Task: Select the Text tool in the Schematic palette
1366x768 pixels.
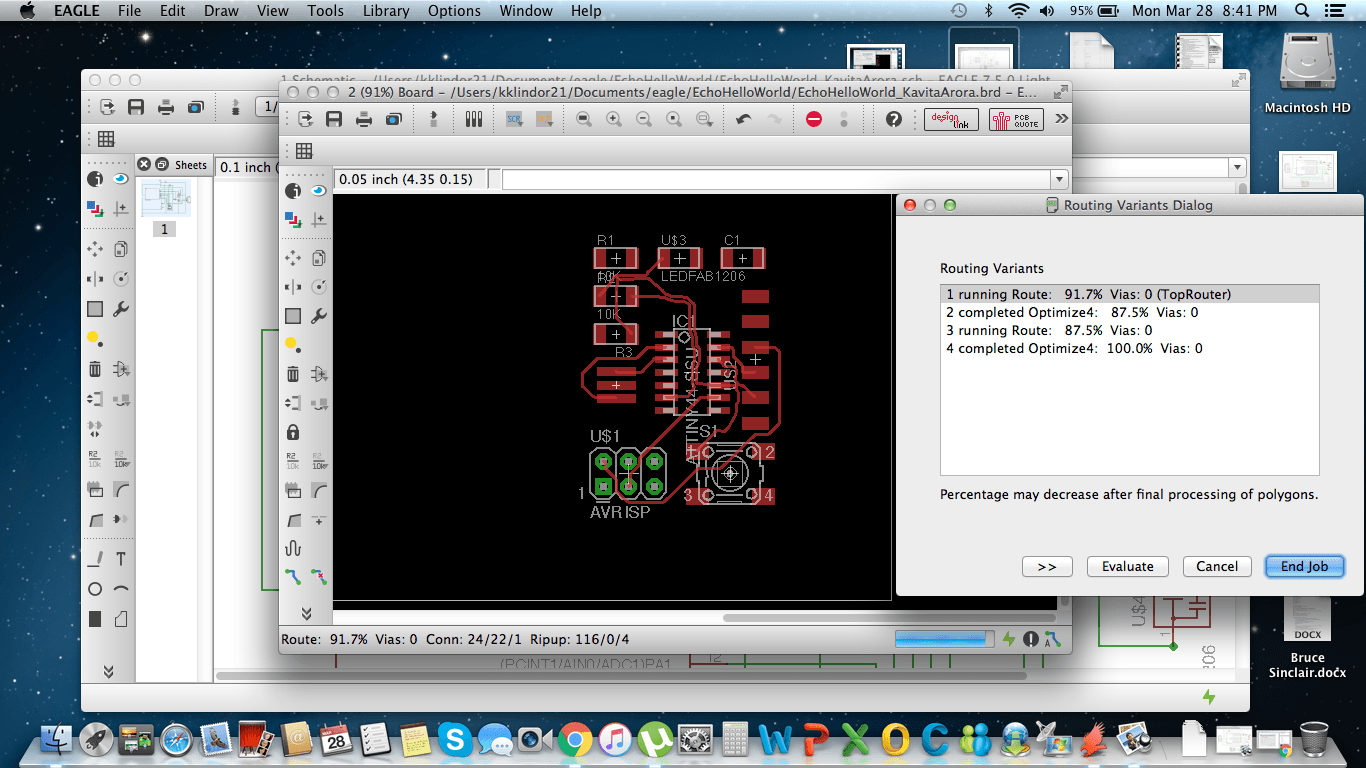Action: pyautogui.click(x=121, y=559)
